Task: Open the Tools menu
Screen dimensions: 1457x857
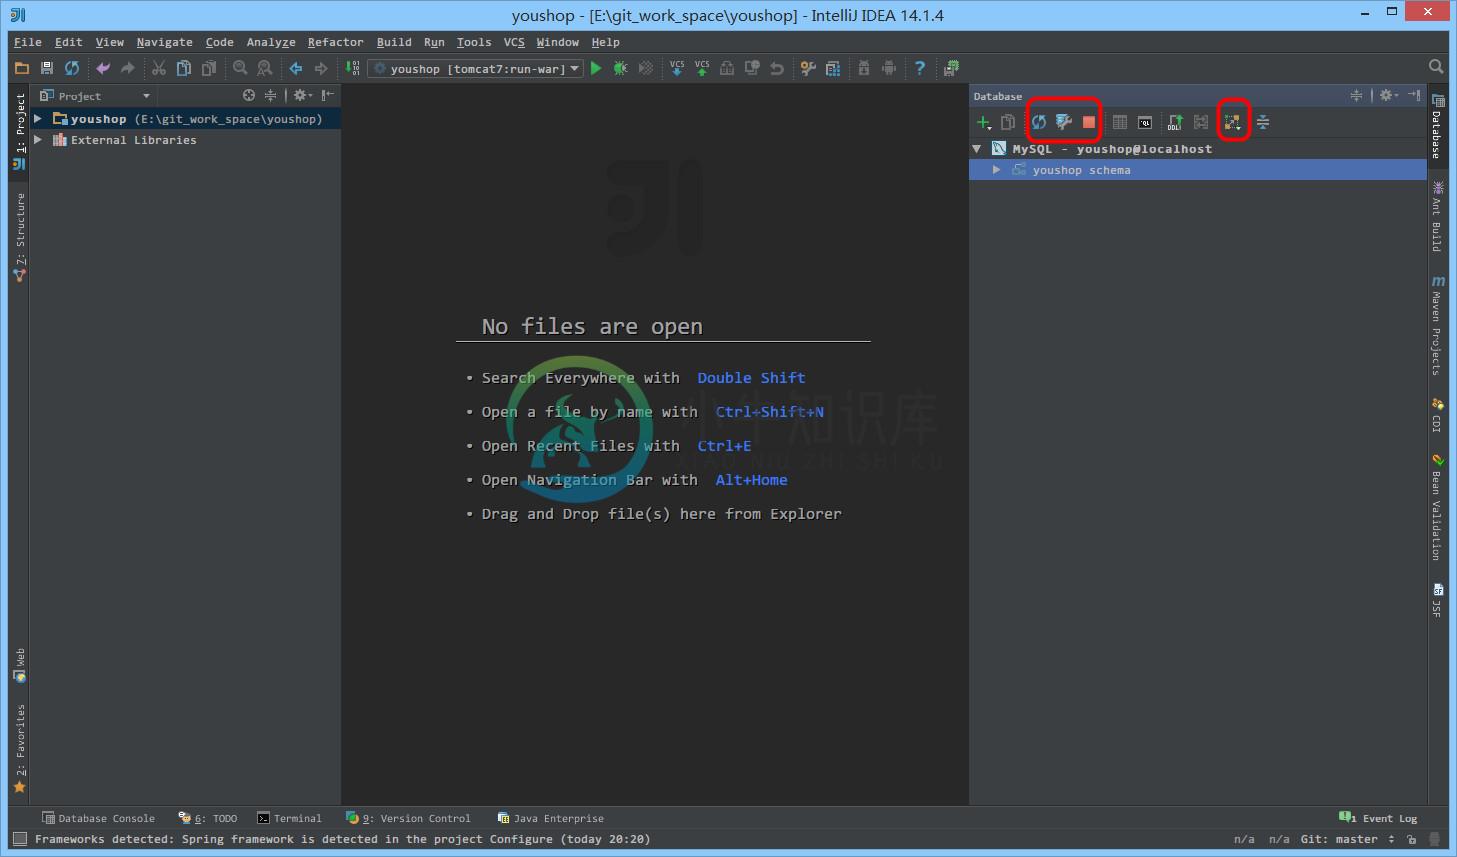Action: pyautogui.click(x=474, y=42)
